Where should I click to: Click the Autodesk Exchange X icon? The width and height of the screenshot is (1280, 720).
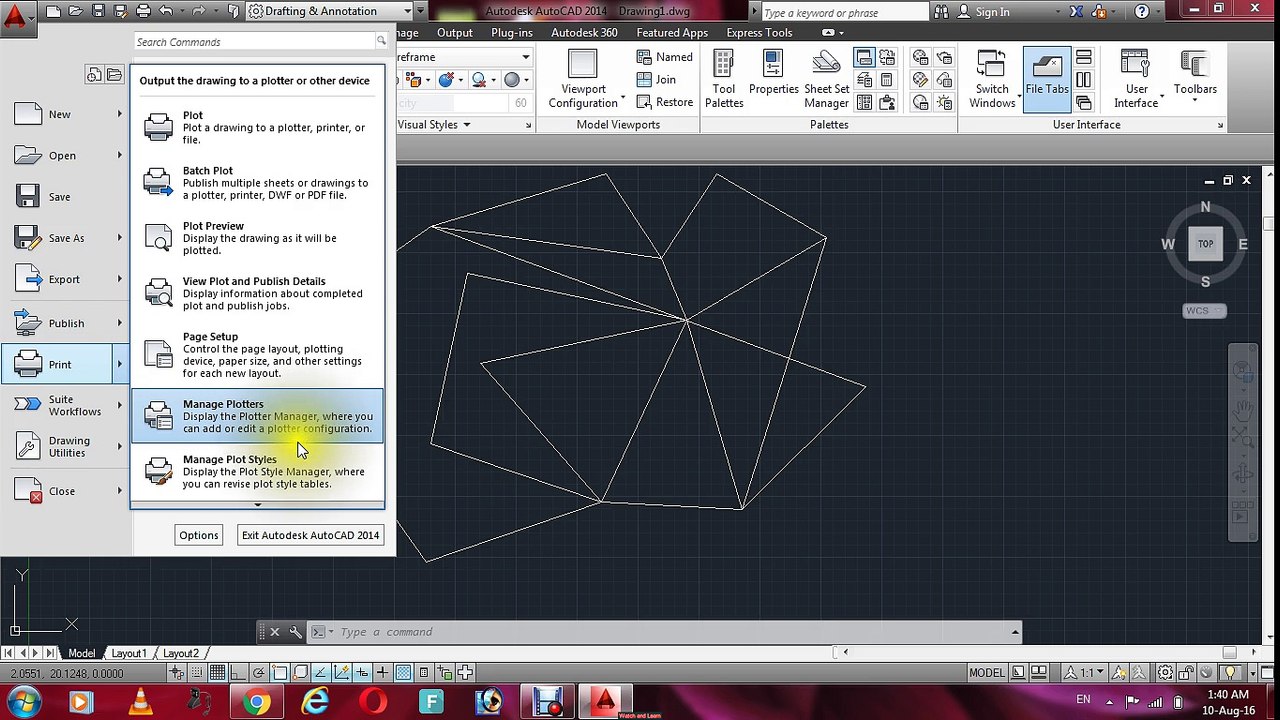(1076, 12)
